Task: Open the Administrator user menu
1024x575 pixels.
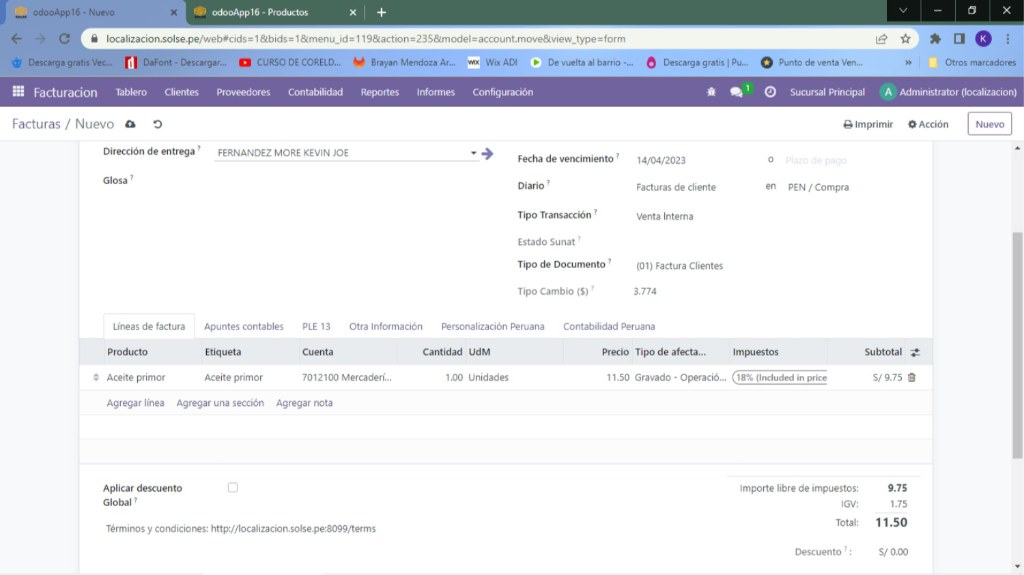Action: click(948, 92)
